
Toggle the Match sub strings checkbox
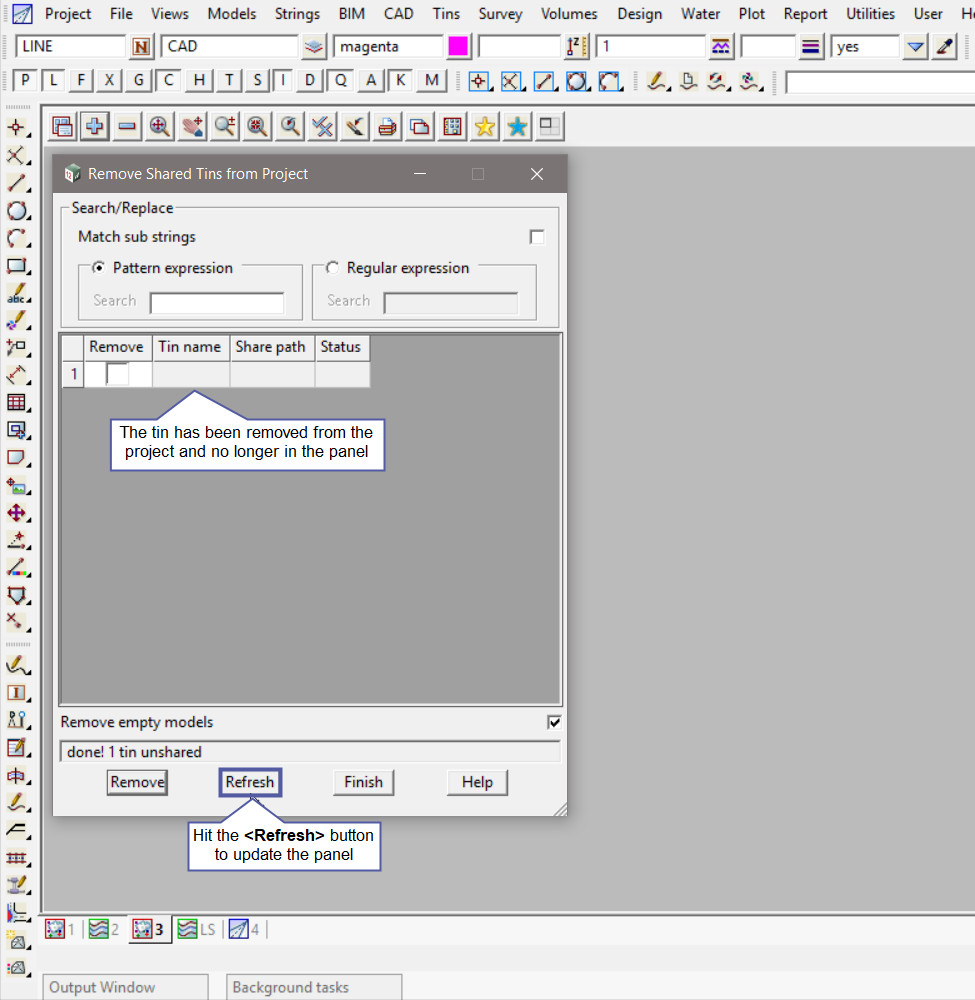coord(537,237)
